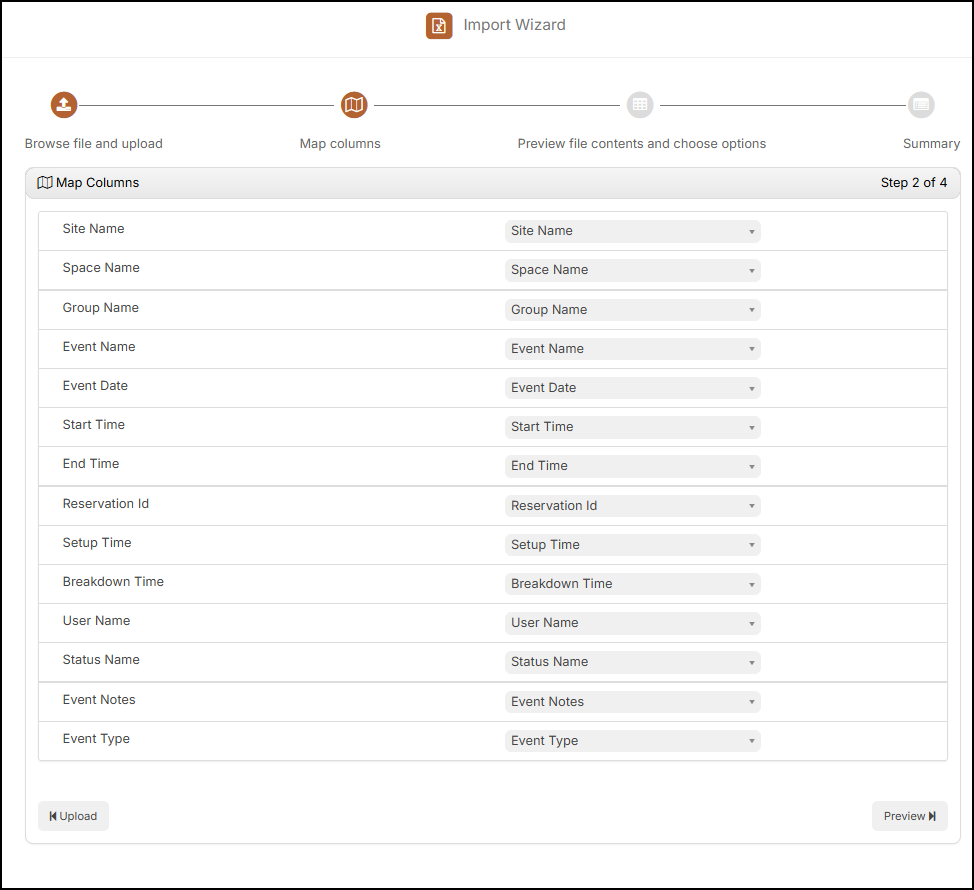
Task: Open the Event Name mapping dropdown
Action: click(x=632, y=349)
